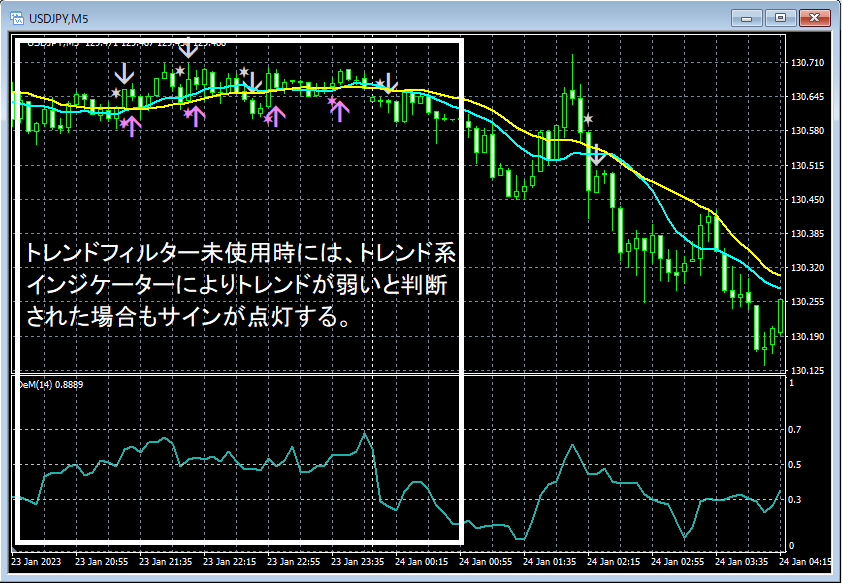Click the 23 Jan 22:15 time label
The width and height of the screenshot is (843, 583).
[x=230, y=561]
